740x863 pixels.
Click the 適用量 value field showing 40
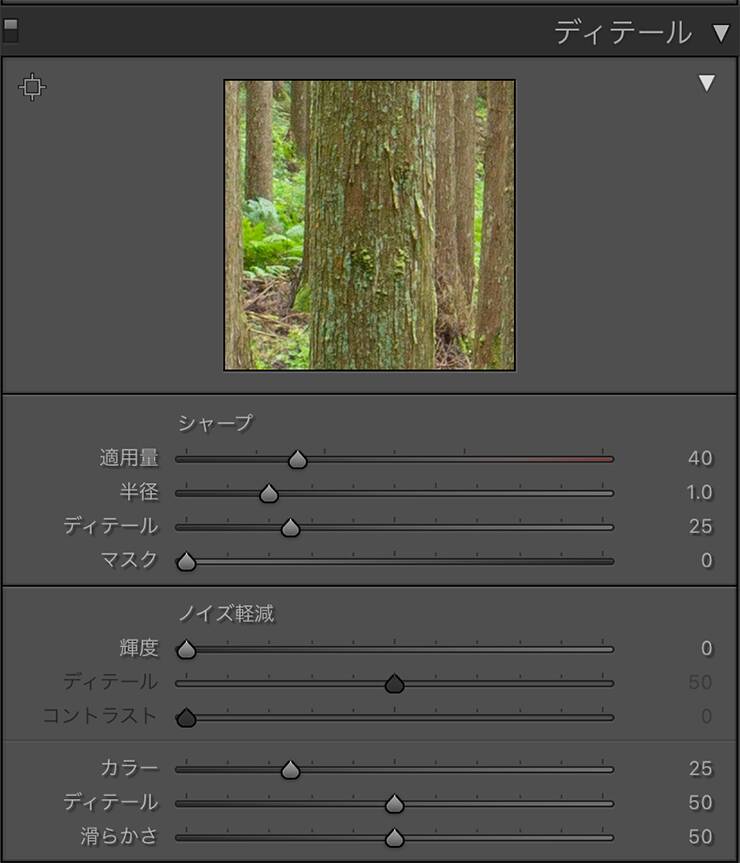[x=700, y=458]
